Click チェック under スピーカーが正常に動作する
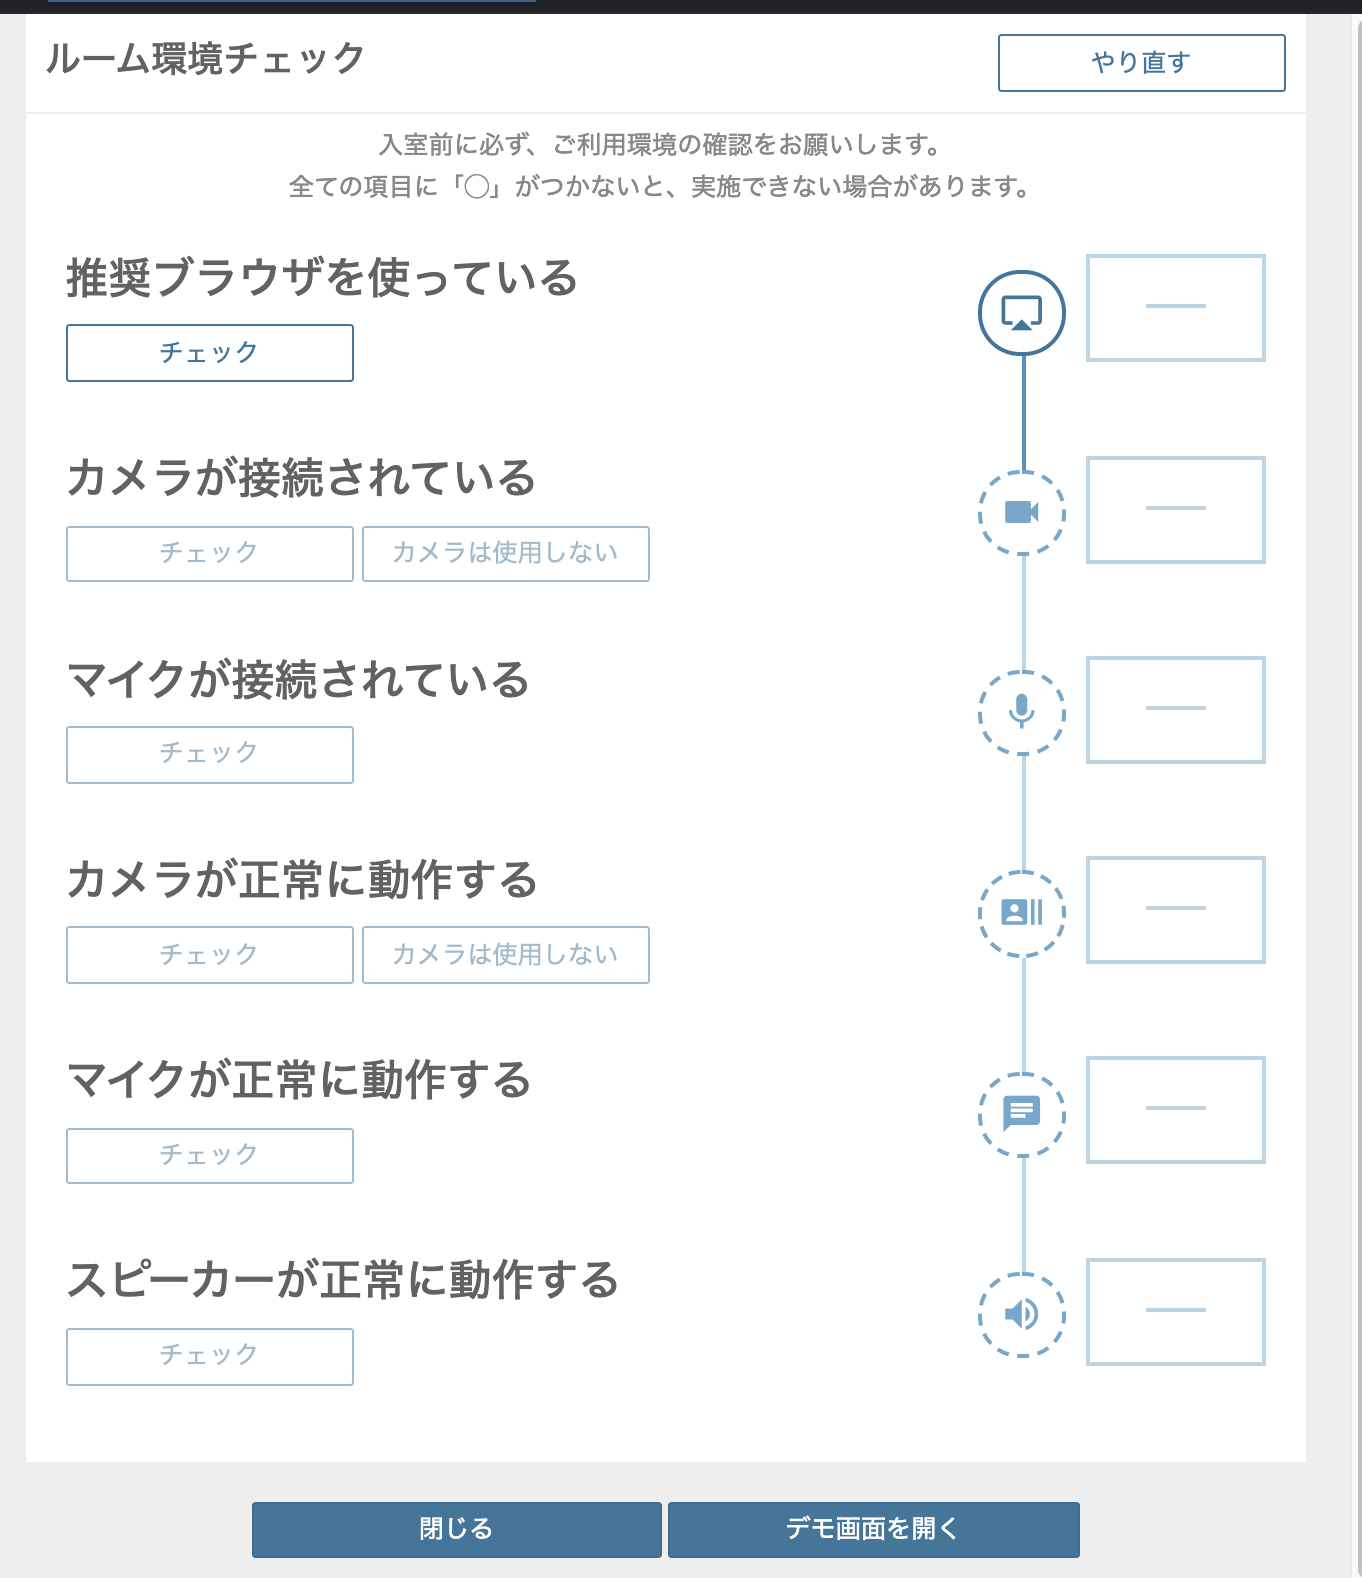 (x=209, y=1356)
